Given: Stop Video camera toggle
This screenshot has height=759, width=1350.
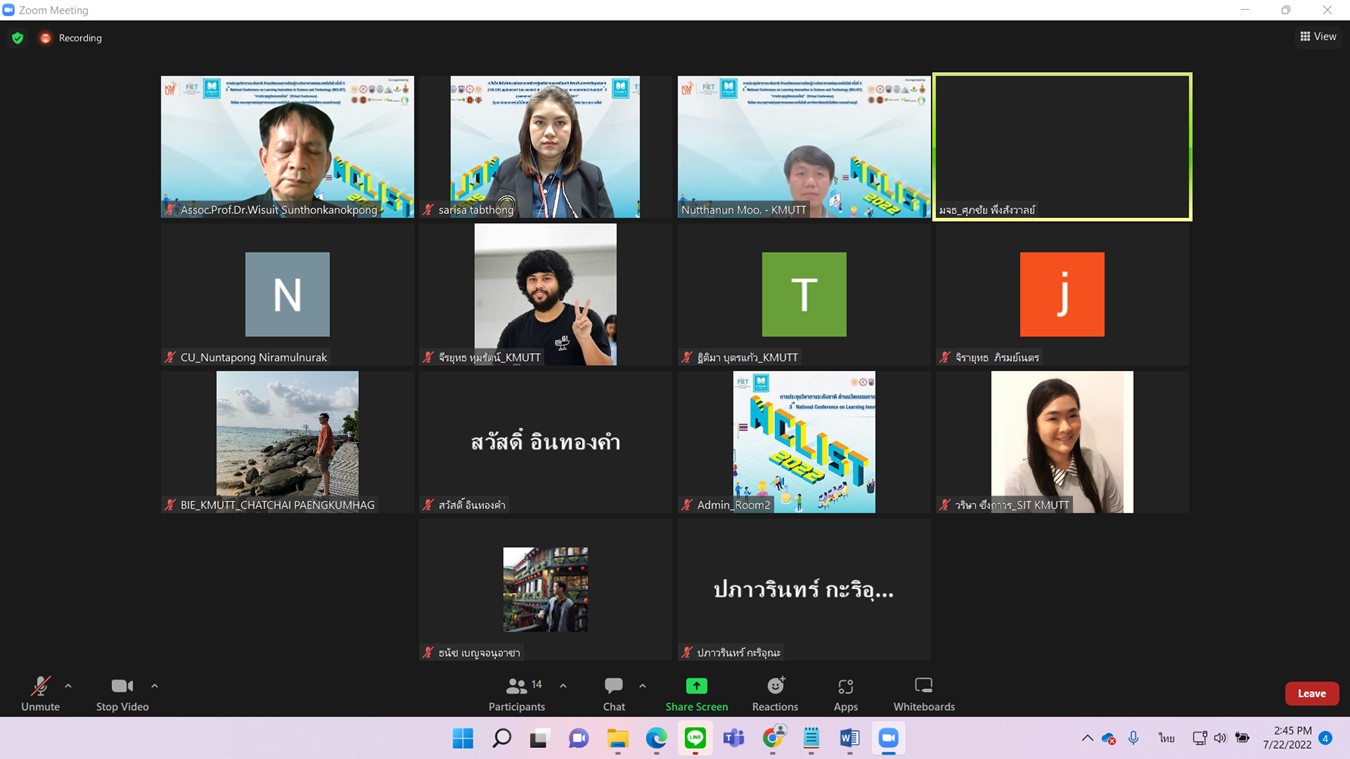Looking at the screenshot, I should coord(122,693).
